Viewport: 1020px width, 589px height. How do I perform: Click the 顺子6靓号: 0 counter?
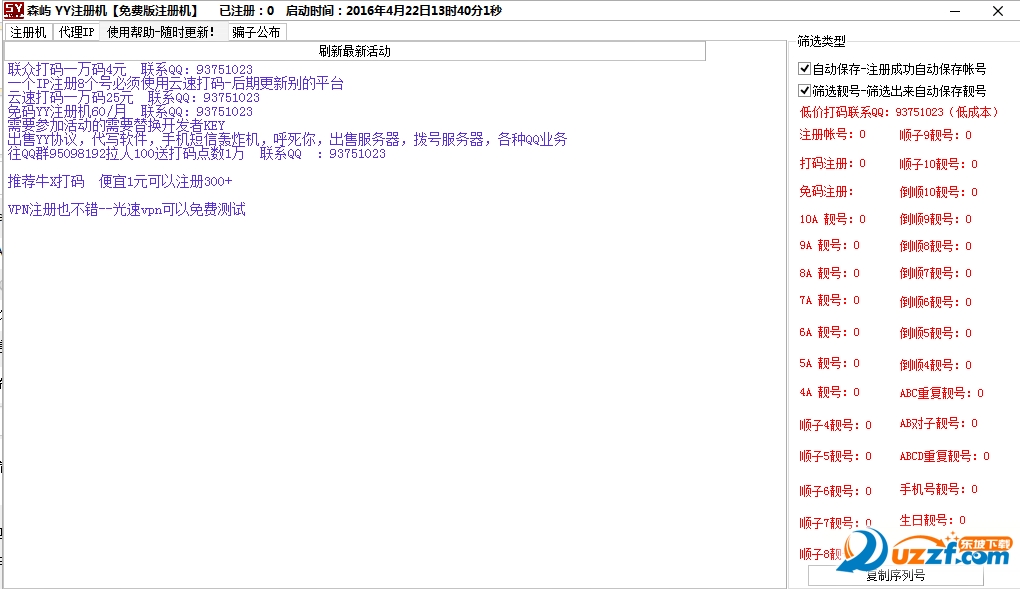(835, 491)
